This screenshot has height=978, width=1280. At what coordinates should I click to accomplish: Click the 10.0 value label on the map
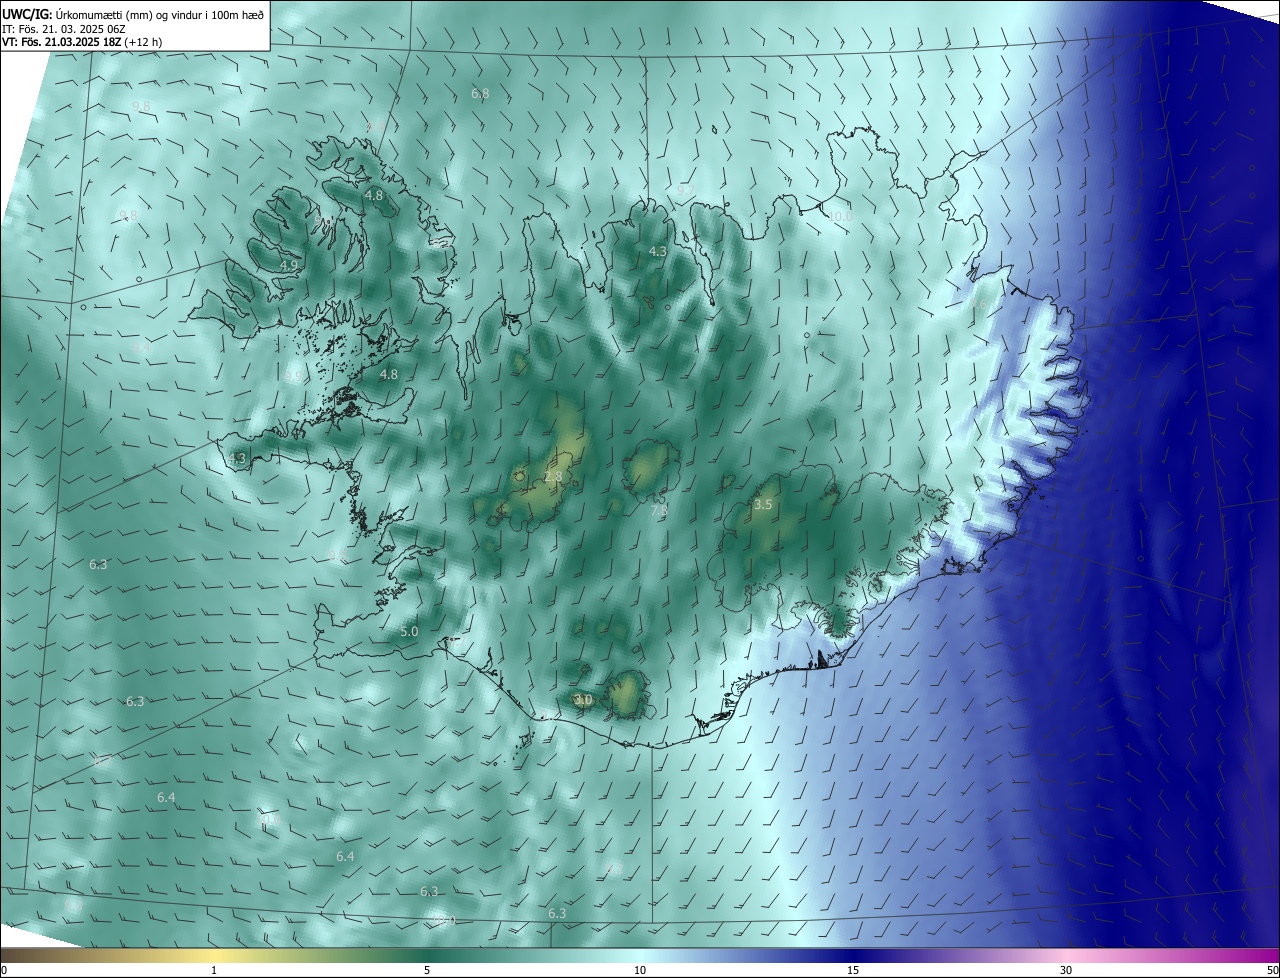(x=840, y=216)
